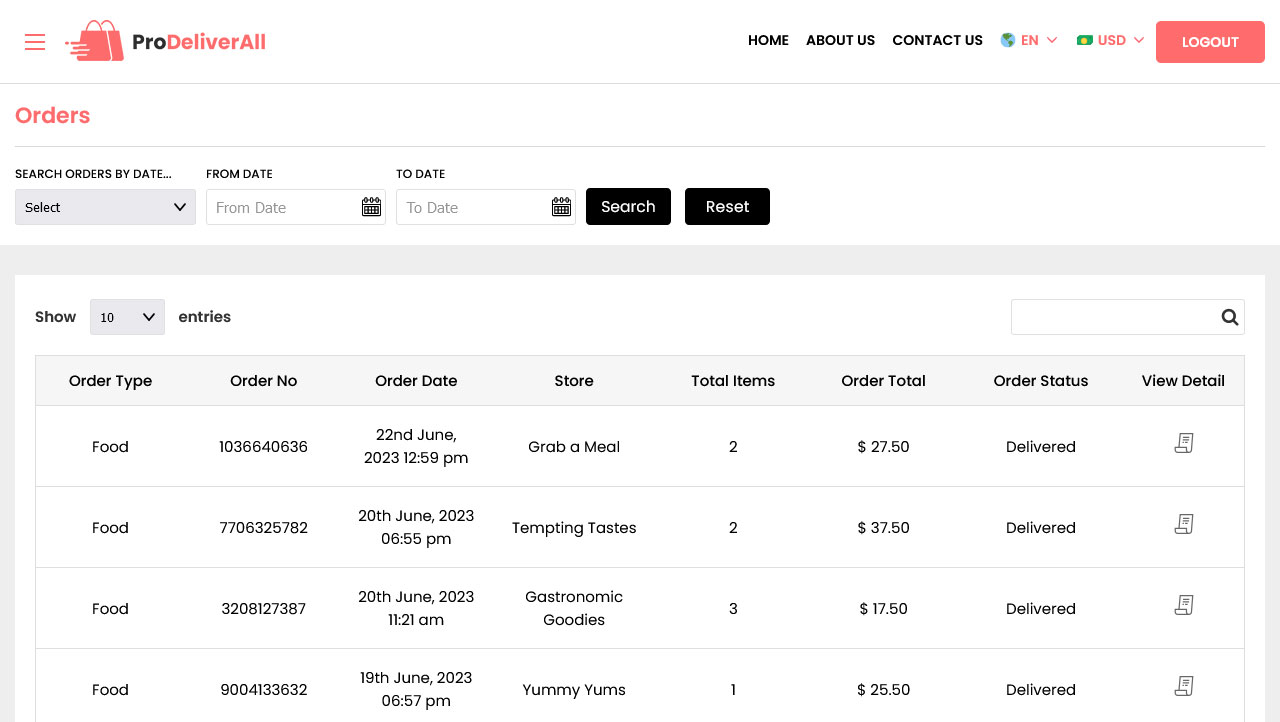This screenshot has width=1280, height=722.
Task: Go to HOME page
Action: point(768,40)
